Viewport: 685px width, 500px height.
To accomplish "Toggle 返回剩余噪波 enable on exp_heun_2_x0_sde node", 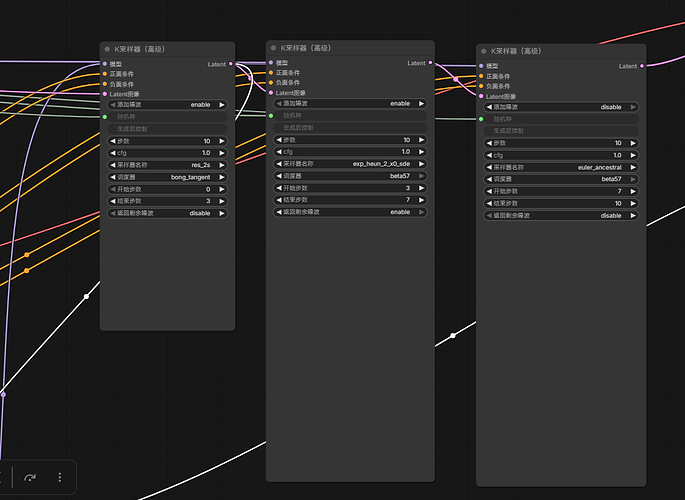I will click(350, 212).
